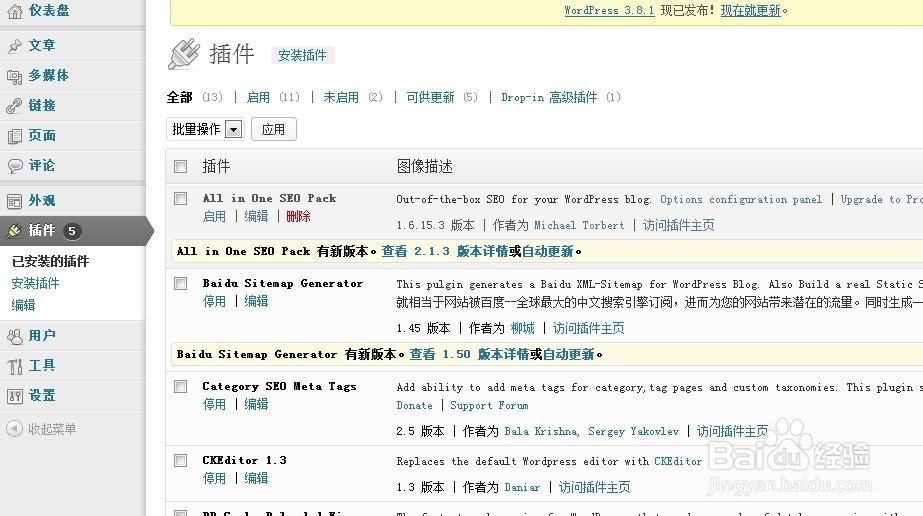Check the CKEditor 1.3 checkbox
The image size is (923, 516).
[181, 460]
